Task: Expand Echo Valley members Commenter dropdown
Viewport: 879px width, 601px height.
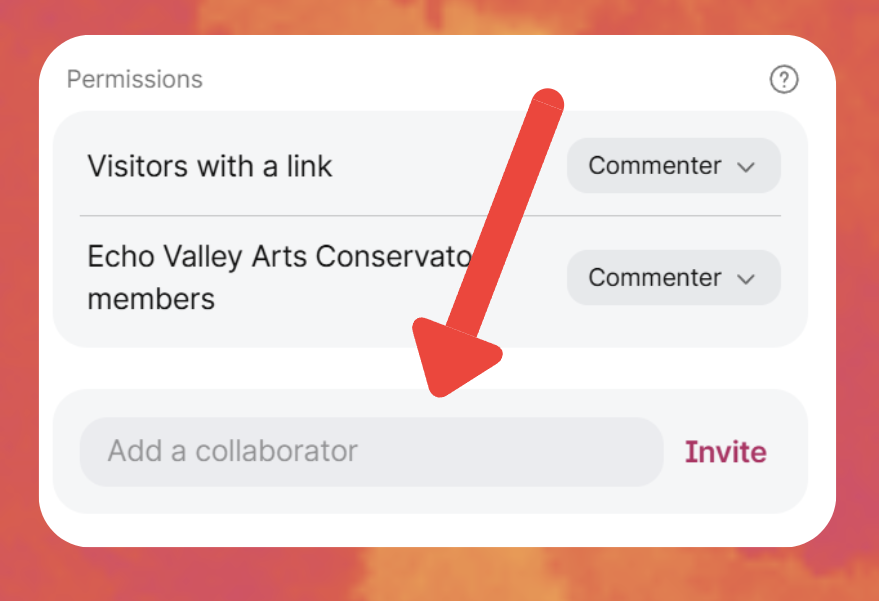Action: coord(673,278)
